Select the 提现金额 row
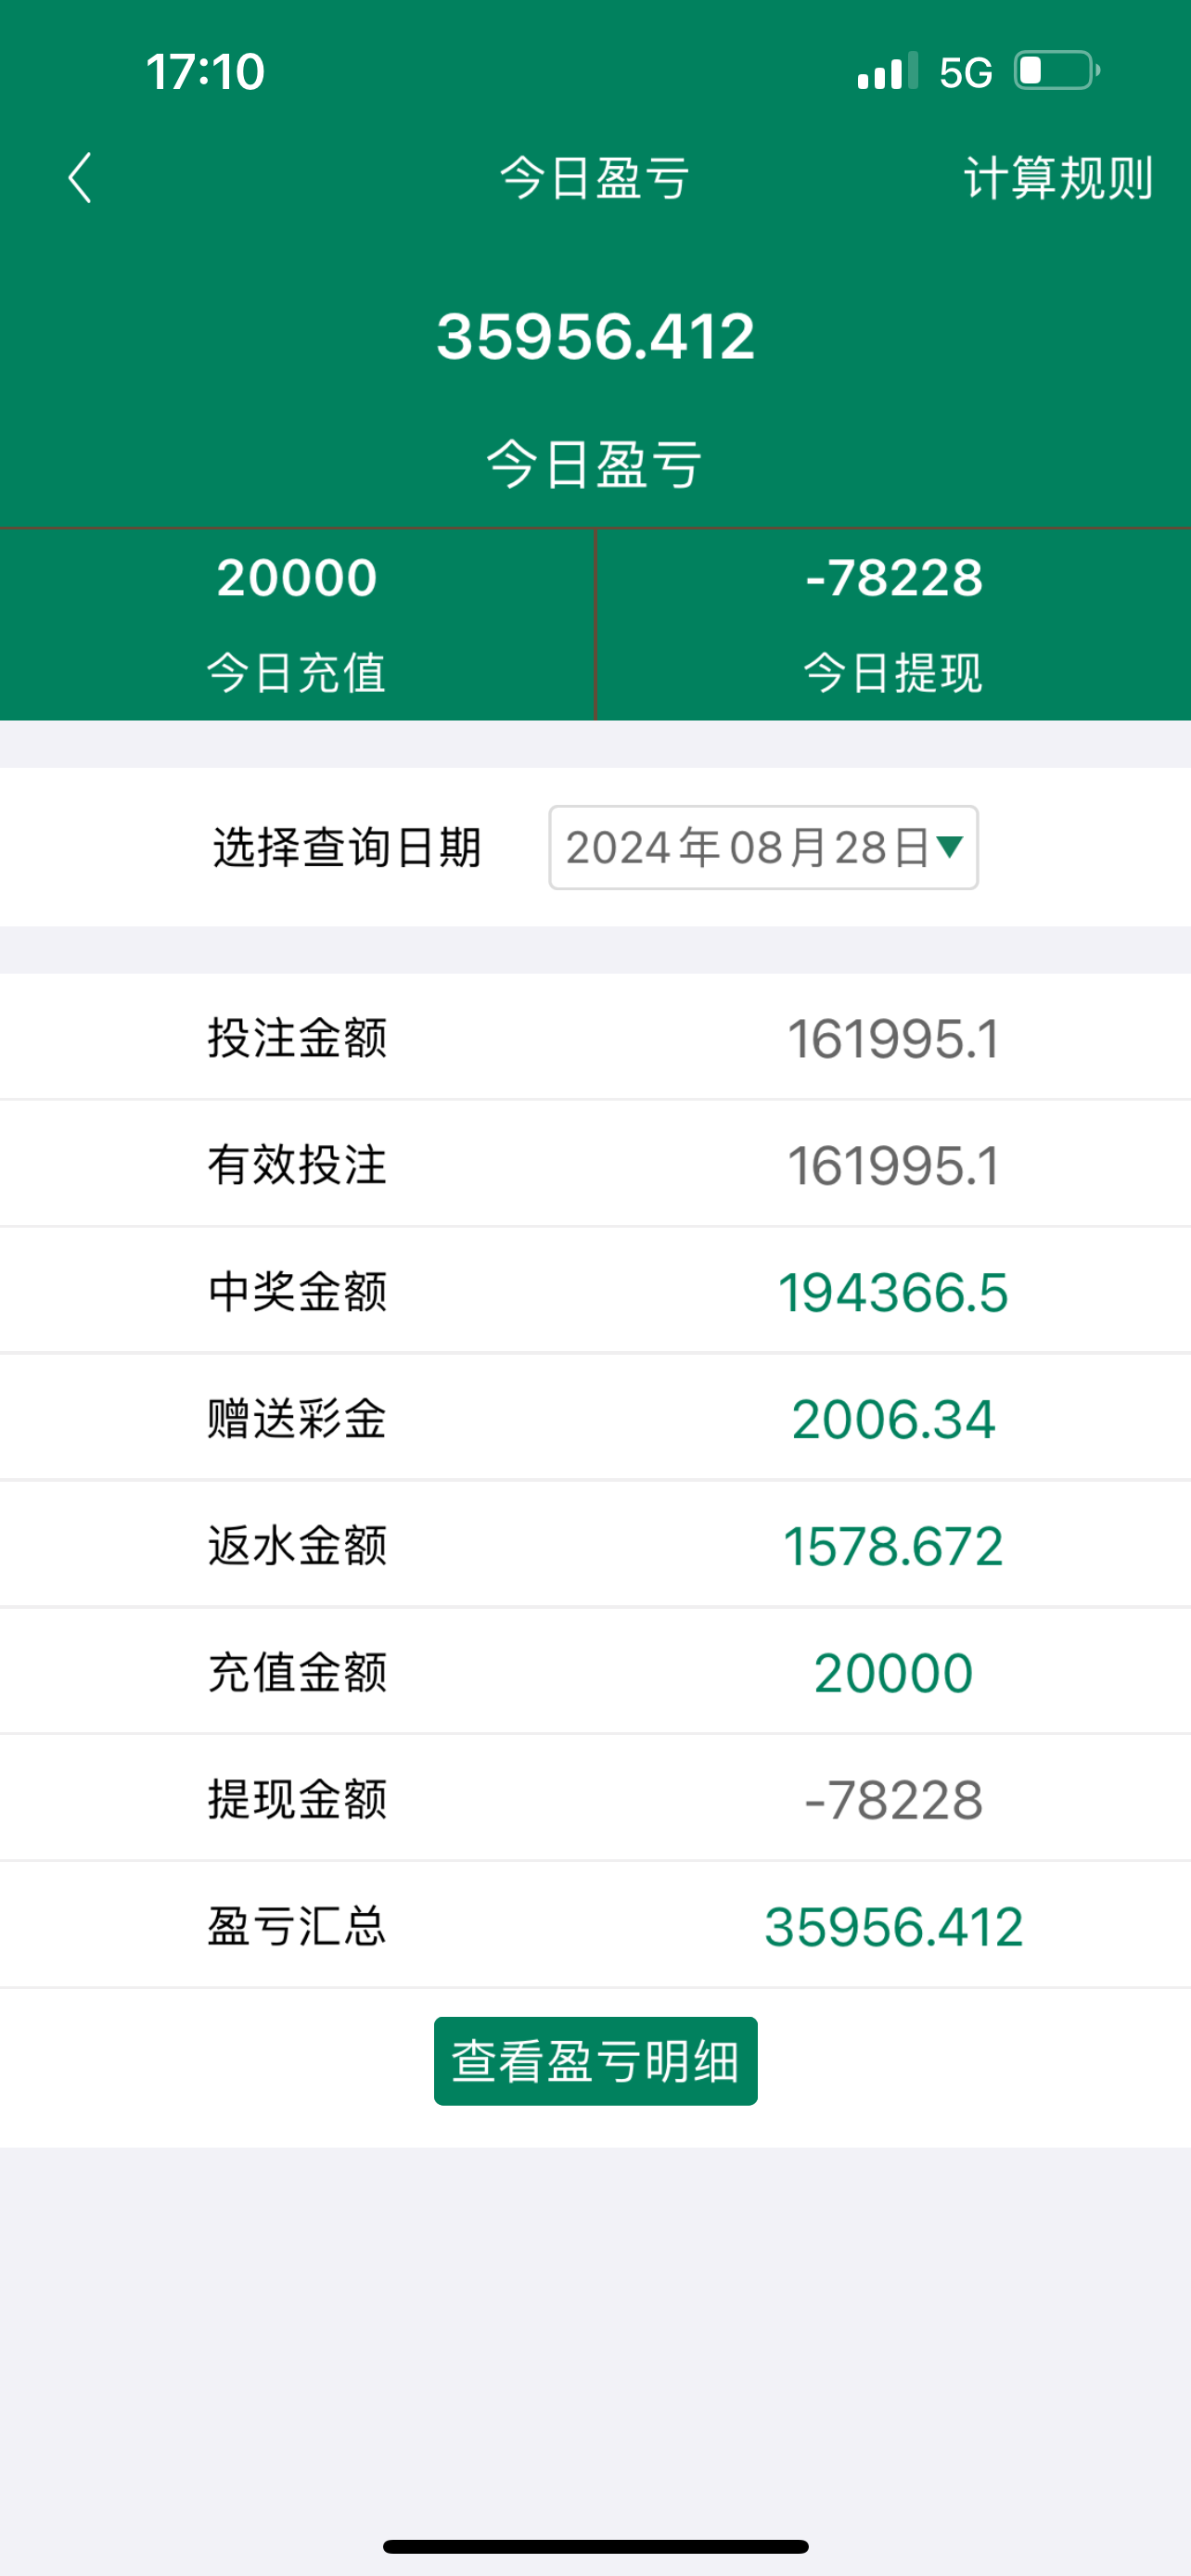 595,1800
